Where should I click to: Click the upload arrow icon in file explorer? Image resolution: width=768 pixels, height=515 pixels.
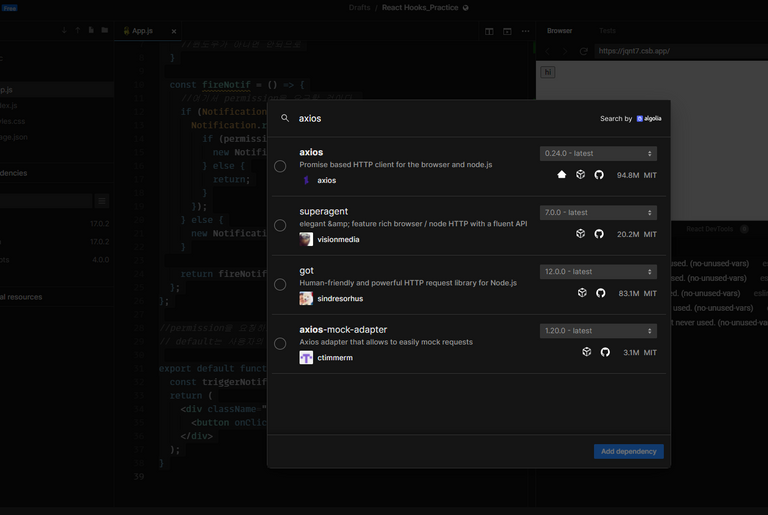coord(78,30)
